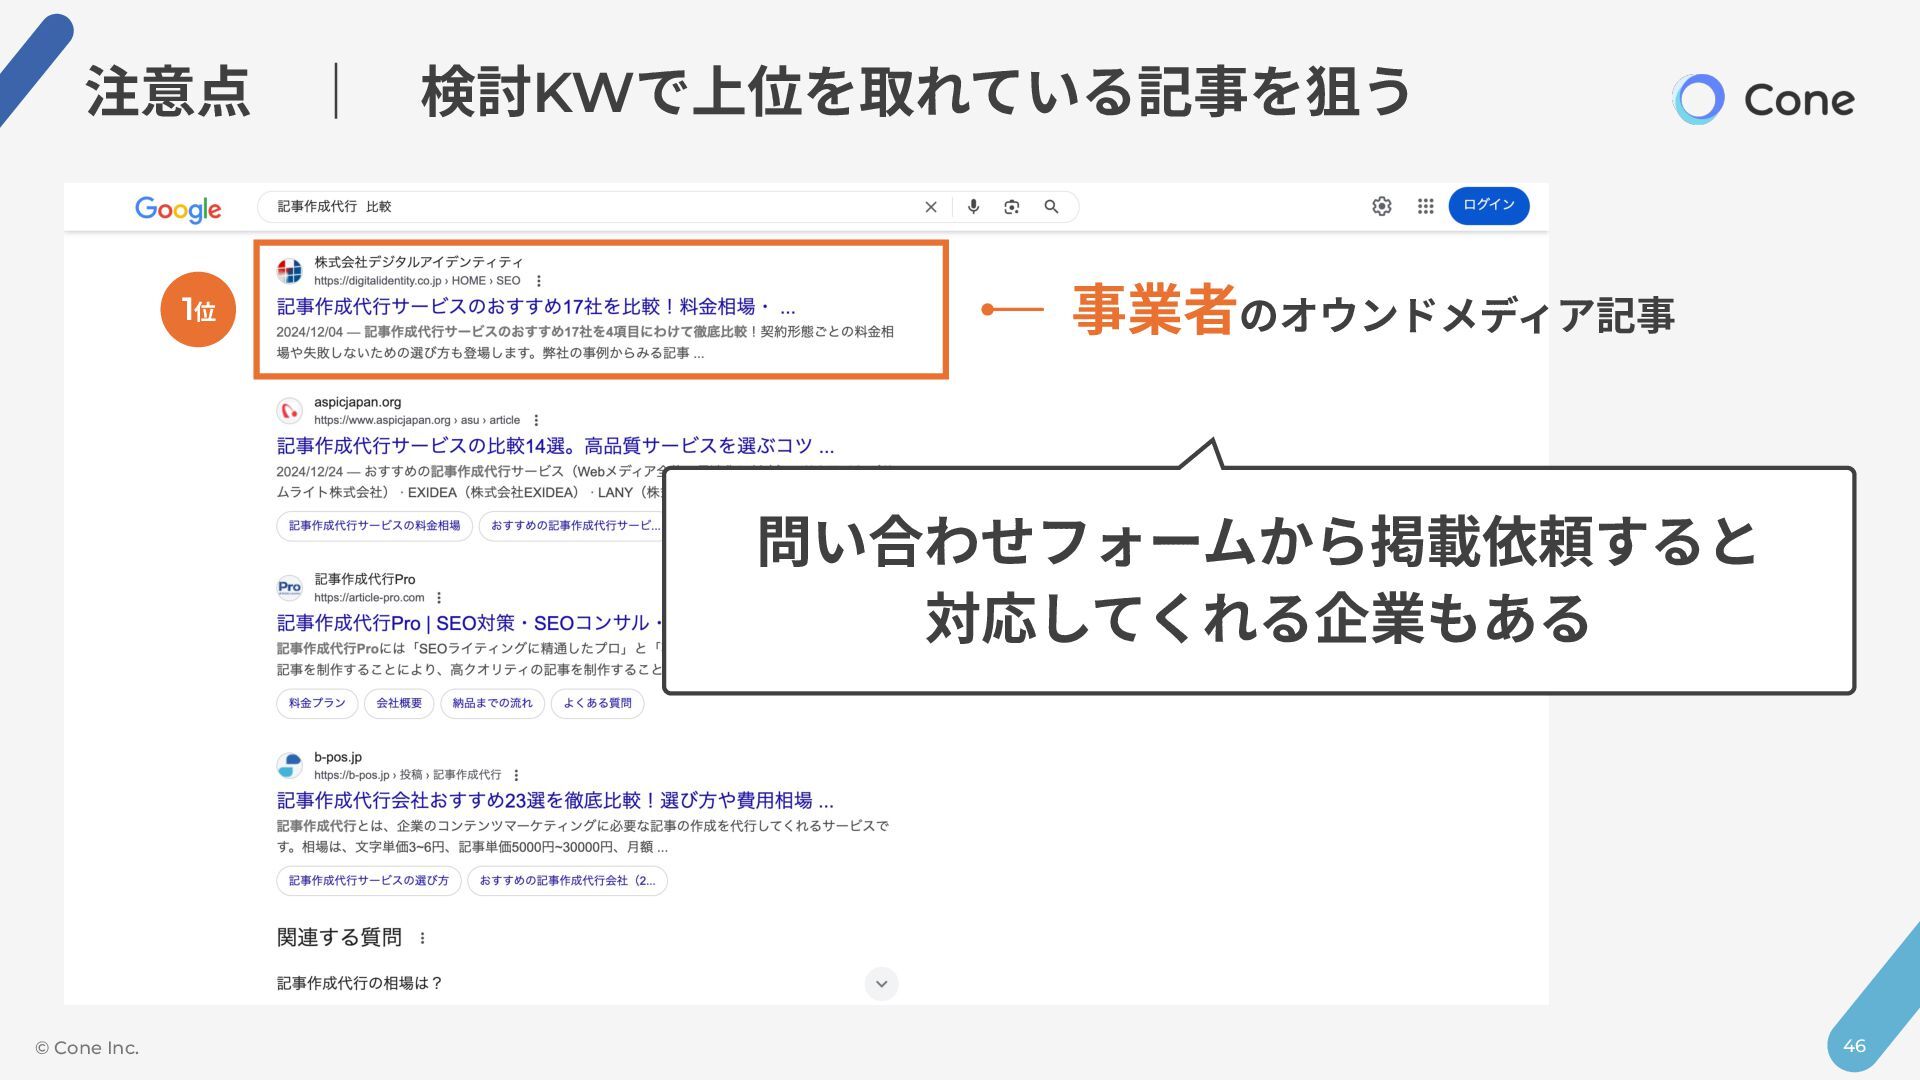Open Google settings gear icon
The height and width of the screenshot is (1080, 1920).
(x=1382, y=206)
